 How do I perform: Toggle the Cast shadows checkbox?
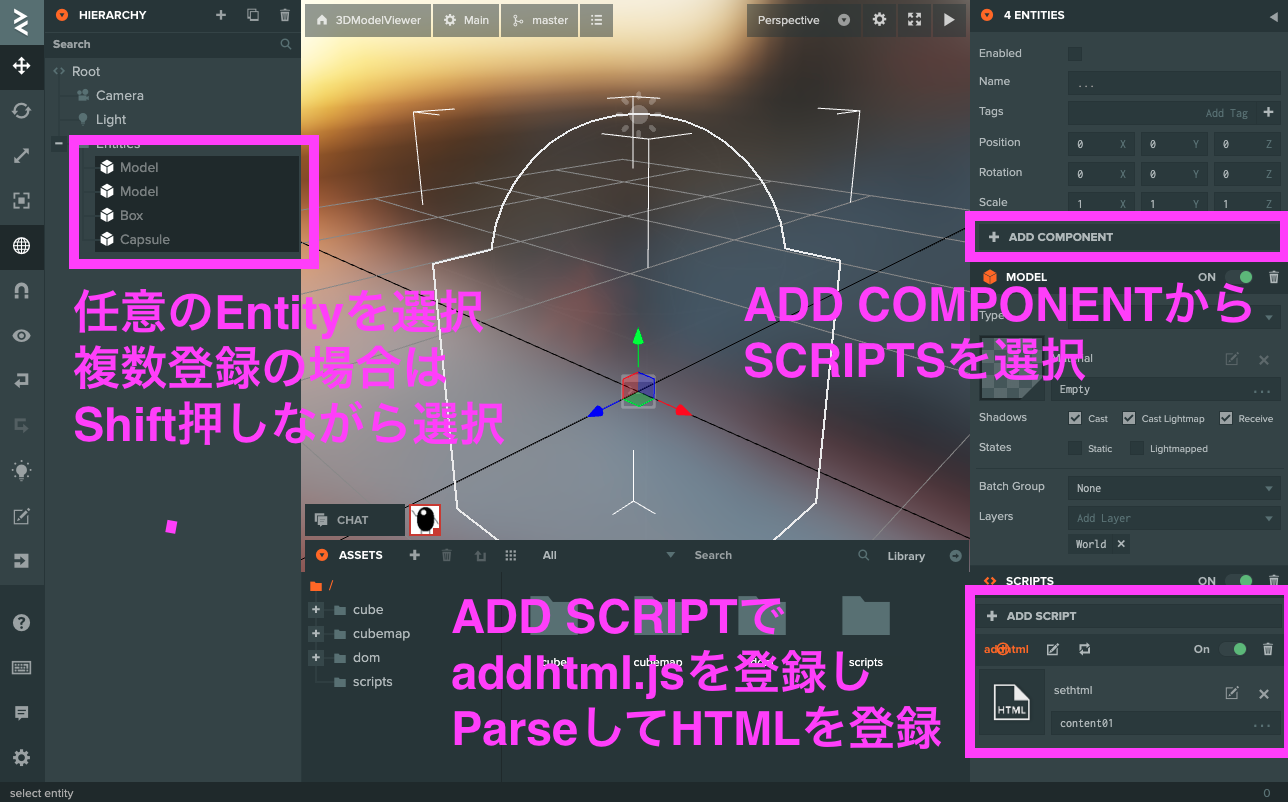pyautogui.click(x=1075, y=418)
